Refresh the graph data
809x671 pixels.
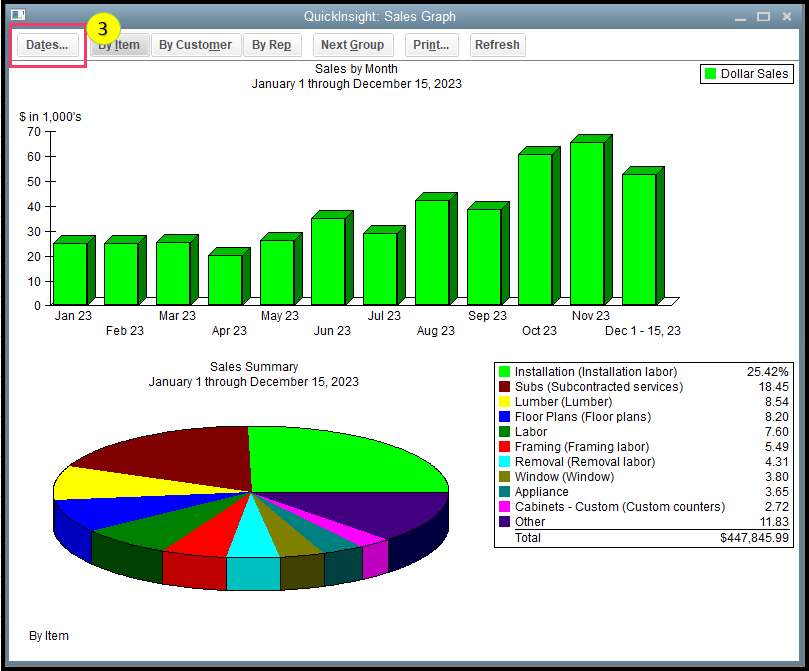tap(497, 44)
